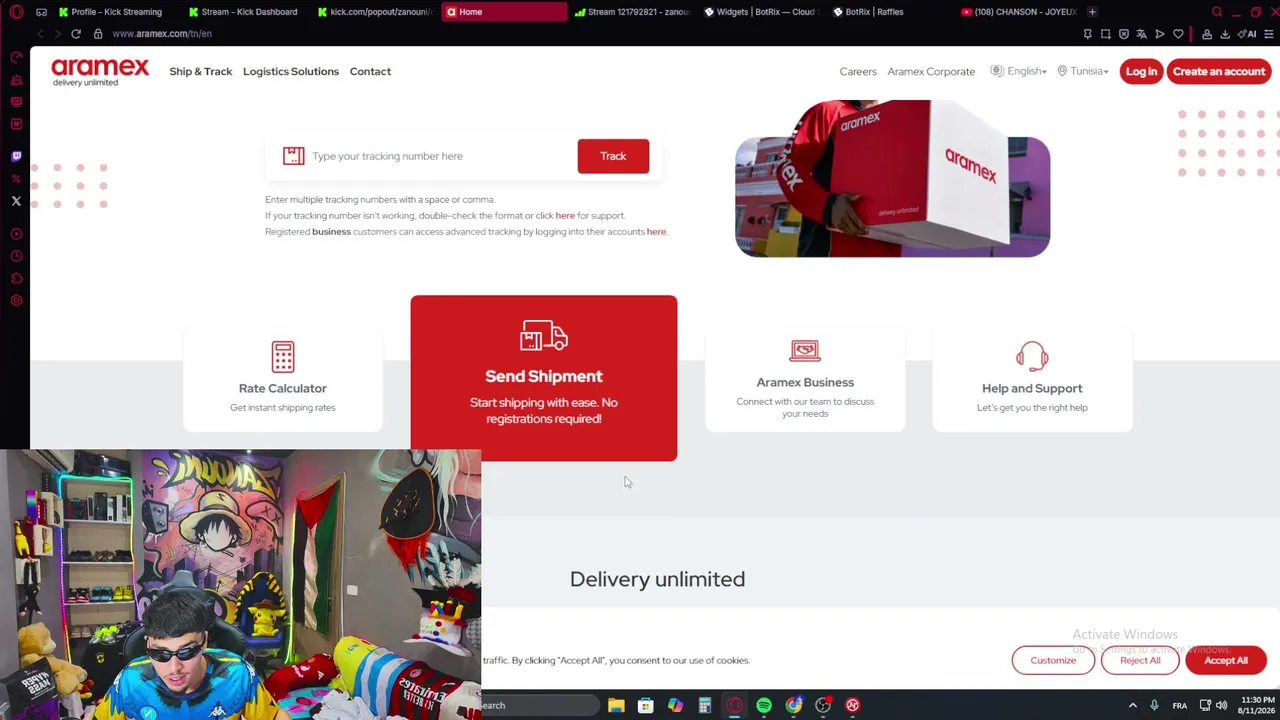Click "here" for tracking format support
1280x720 pixels.
[x=565, y=215]
